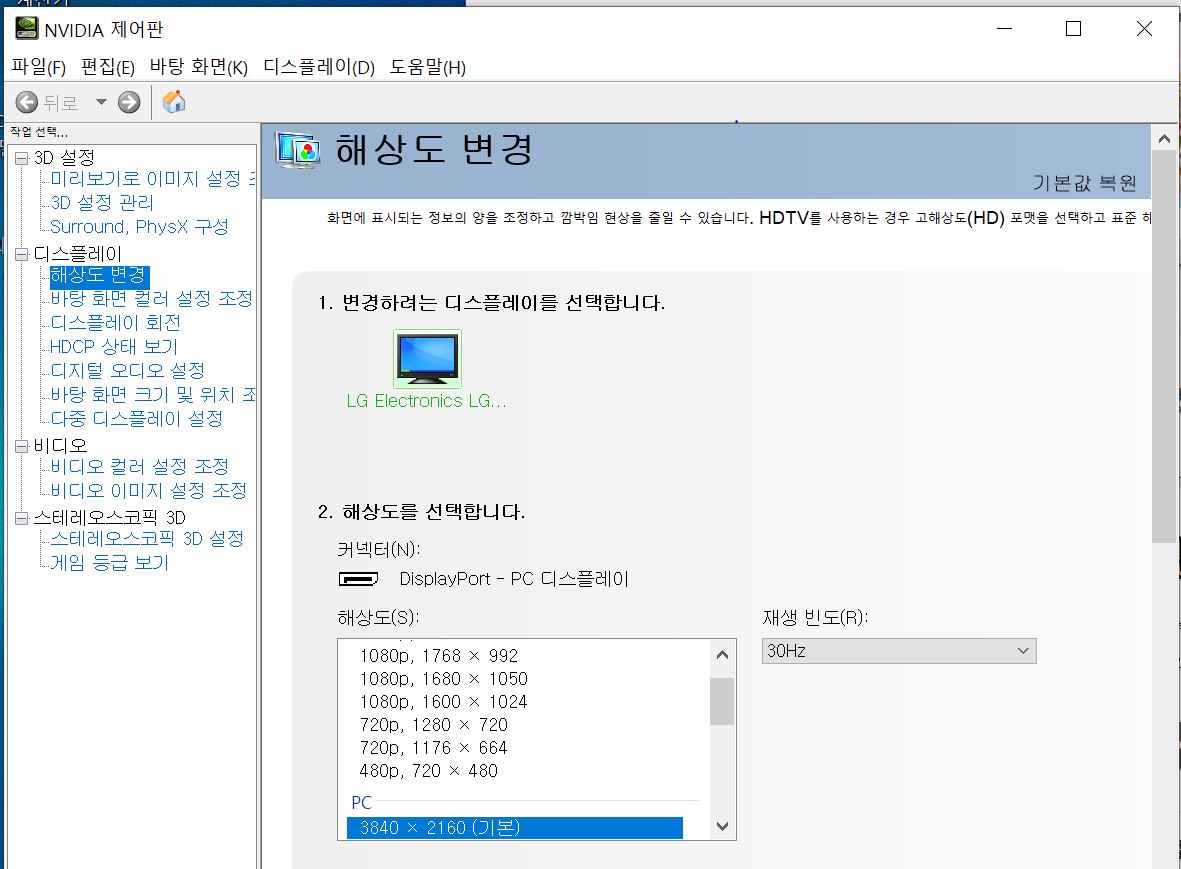Open the 디스플레이 회전 page
Image resolution: width=1181 pixels, height=869 pixels.
(115, 322)
